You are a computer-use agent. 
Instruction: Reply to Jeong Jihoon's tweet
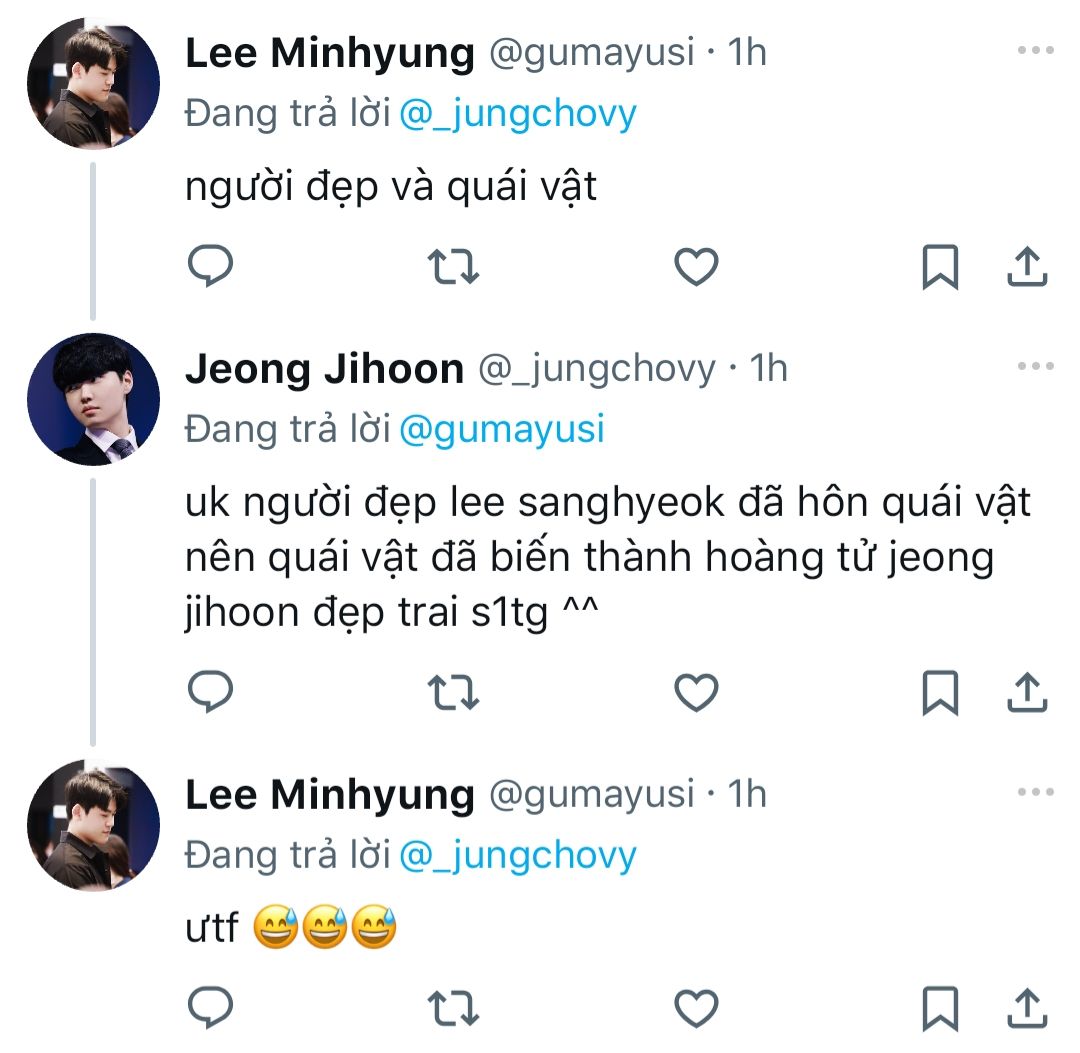[210, 692]
